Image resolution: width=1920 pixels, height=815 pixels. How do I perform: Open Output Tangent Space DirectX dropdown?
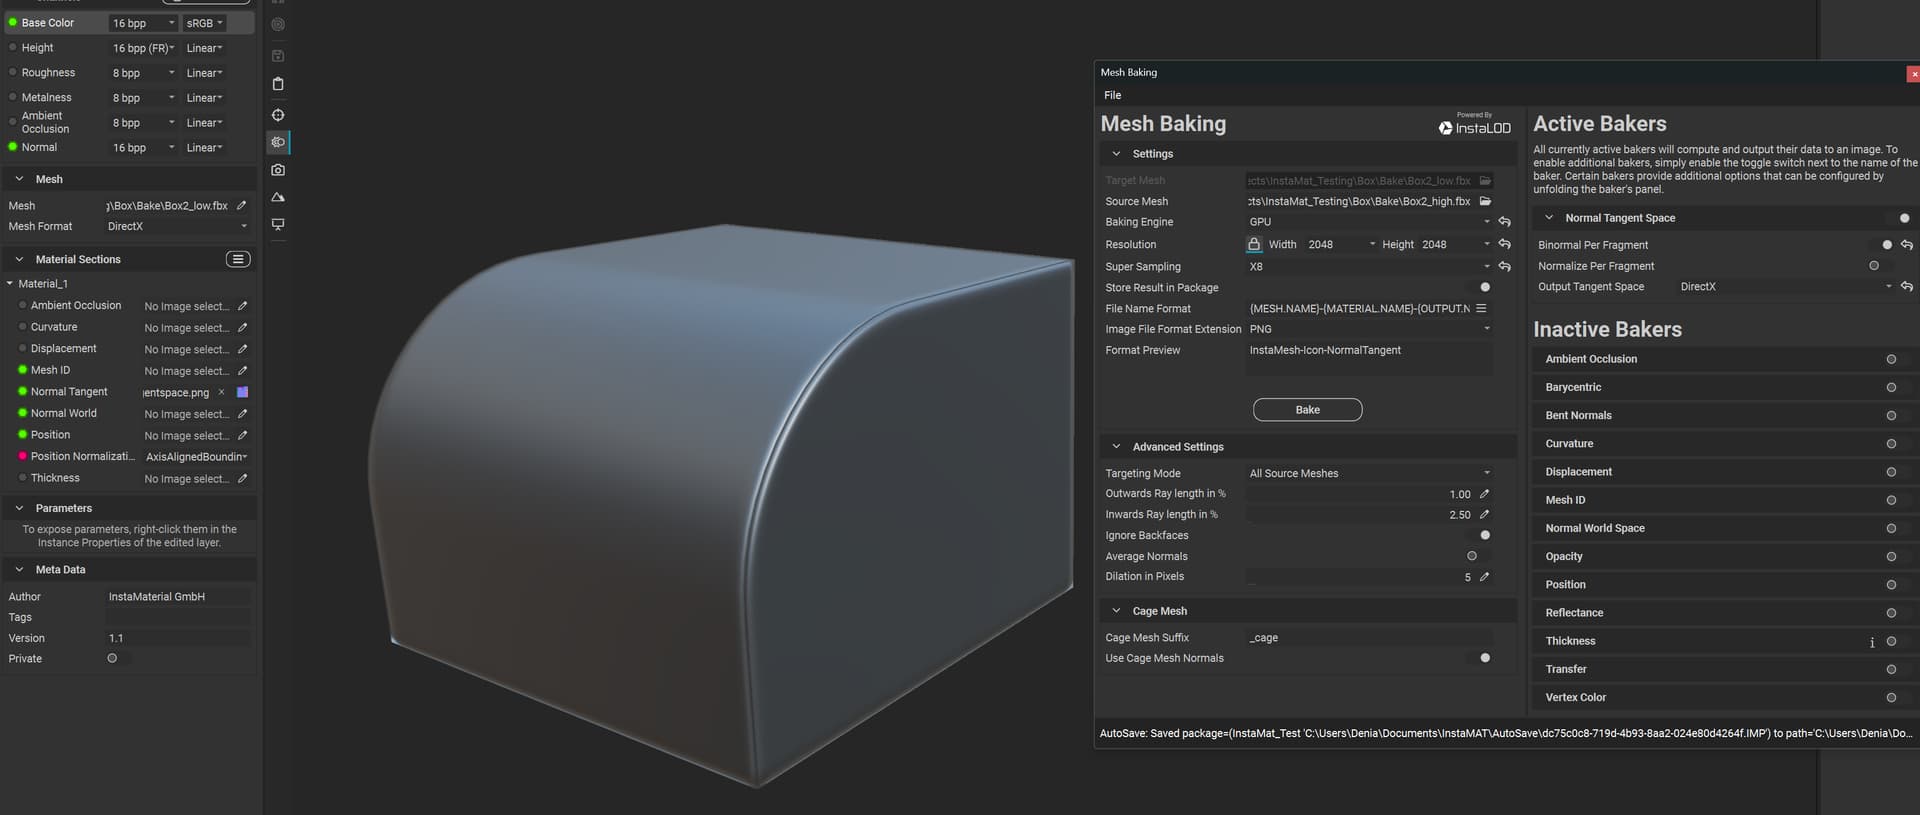[x=1785, y=287]
